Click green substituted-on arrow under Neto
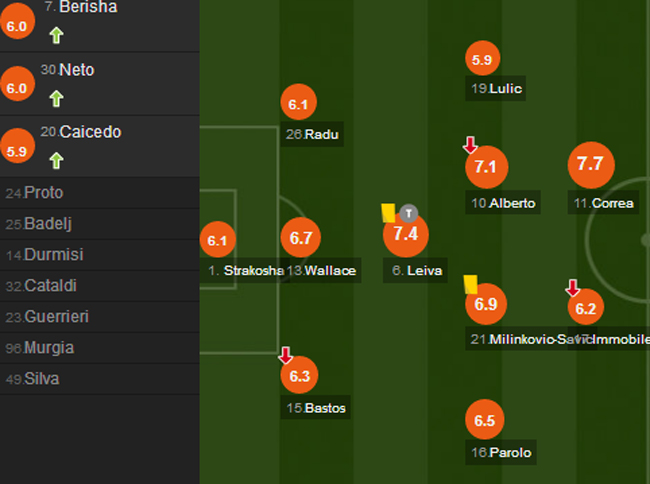Image resolution: width=650 pixels, height=484 pixels. click(x=56, y=98)
